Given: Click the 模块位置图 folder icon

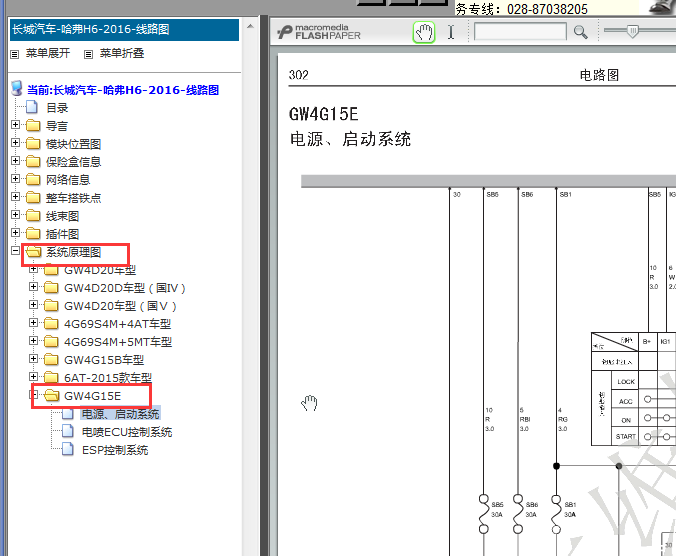Looking at the screenshot, I should [33, 144].
